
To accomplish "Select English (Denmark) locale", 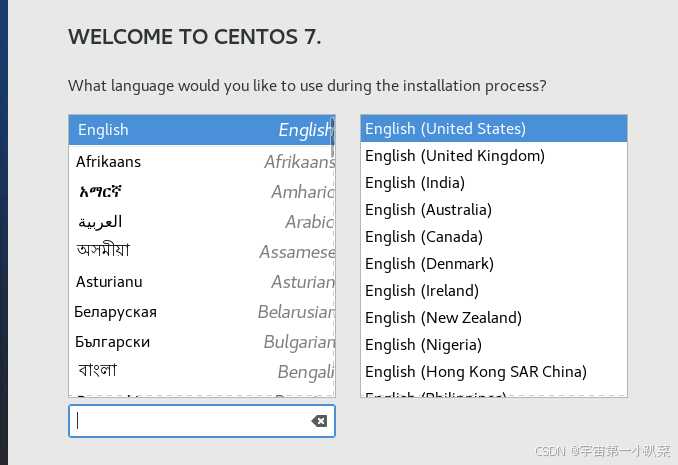I will [x=494, y=264].
